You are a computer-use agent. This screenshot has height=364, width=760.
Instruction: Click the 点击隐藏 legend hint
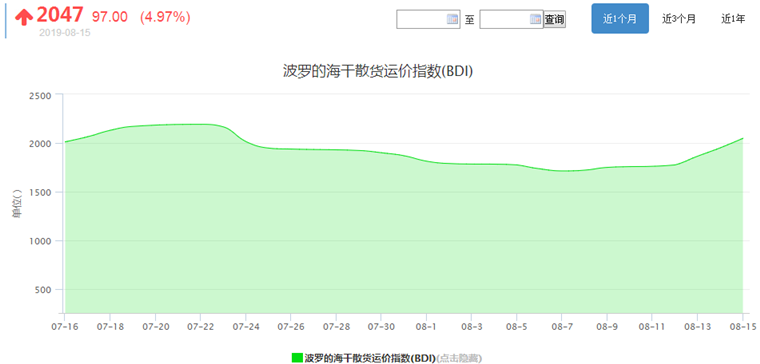459,358
